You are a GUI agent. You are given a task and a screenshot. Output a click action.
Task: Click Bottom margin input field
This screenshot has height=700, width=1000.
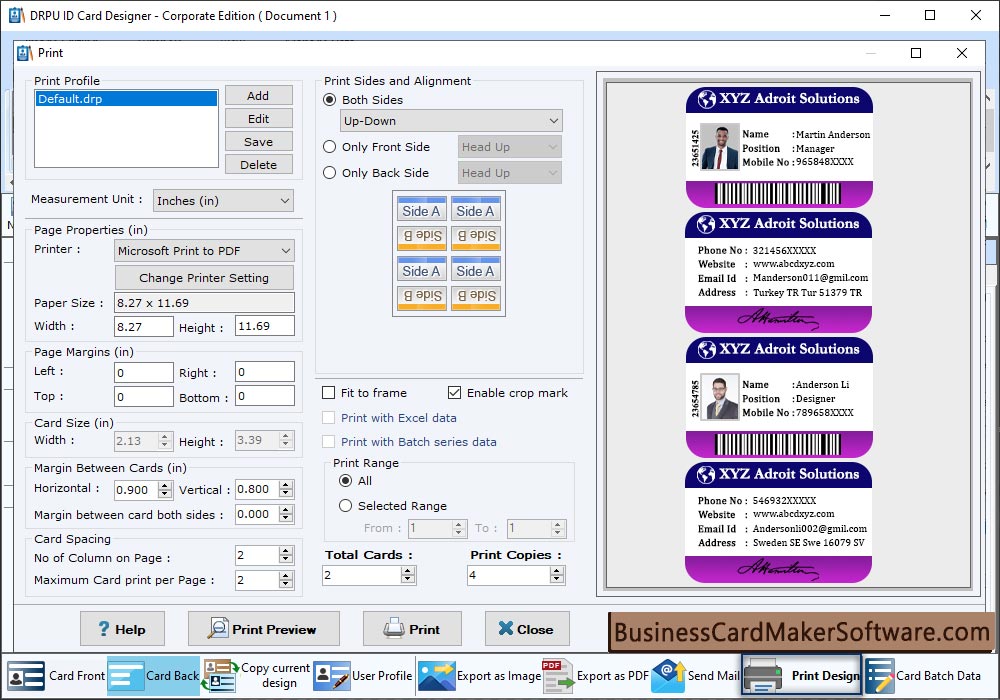pos(265,396)
